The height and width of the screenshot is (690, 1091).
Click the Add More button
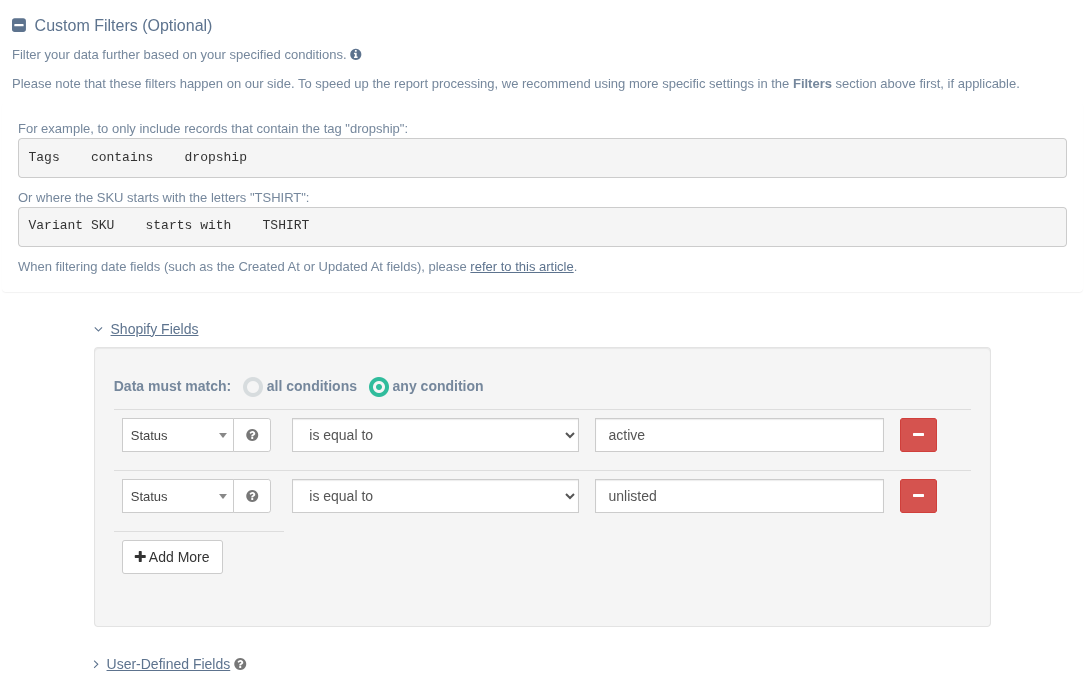(172, 557)
